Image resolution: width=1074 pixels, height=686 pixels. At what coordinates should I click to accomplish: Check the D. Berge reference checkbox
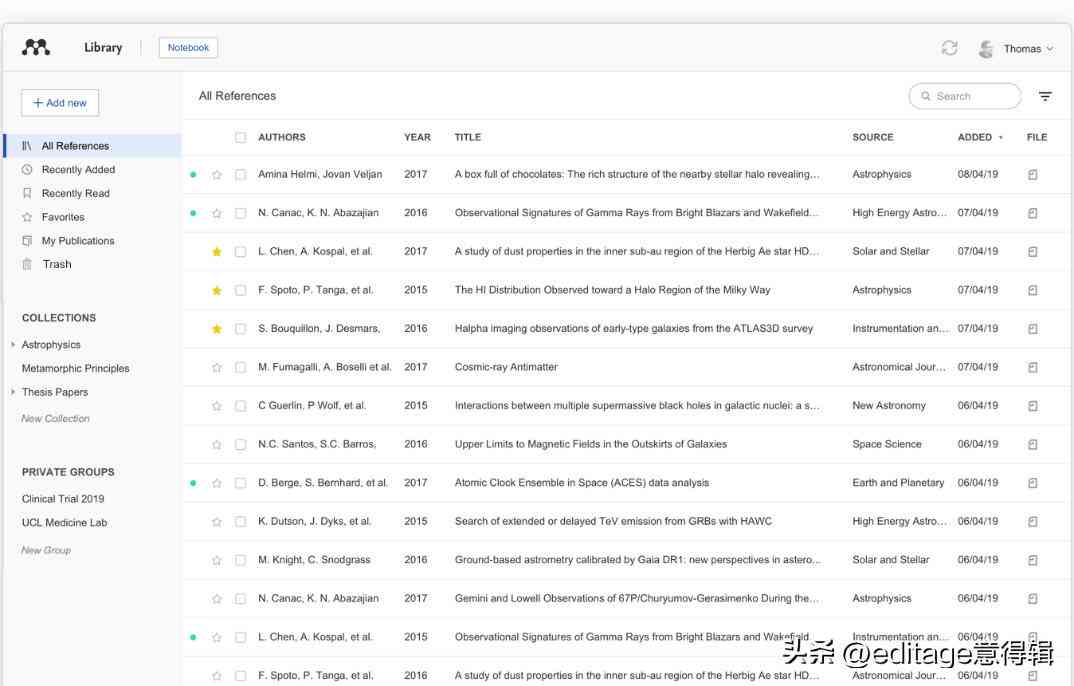(240, 483)
